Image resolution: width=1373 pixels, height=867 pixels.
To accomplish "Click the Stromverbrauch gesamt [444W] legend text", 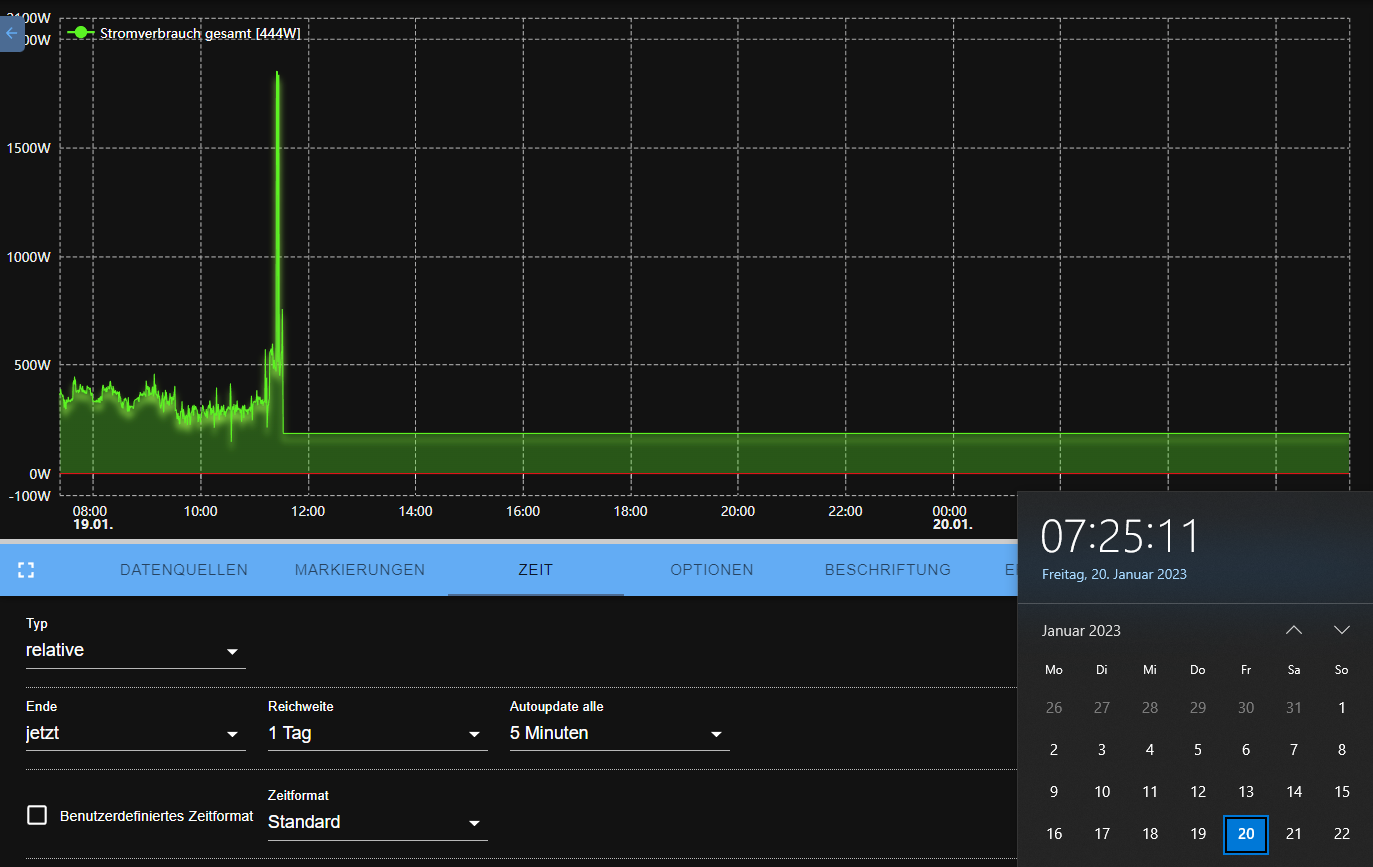I will 200,33.
